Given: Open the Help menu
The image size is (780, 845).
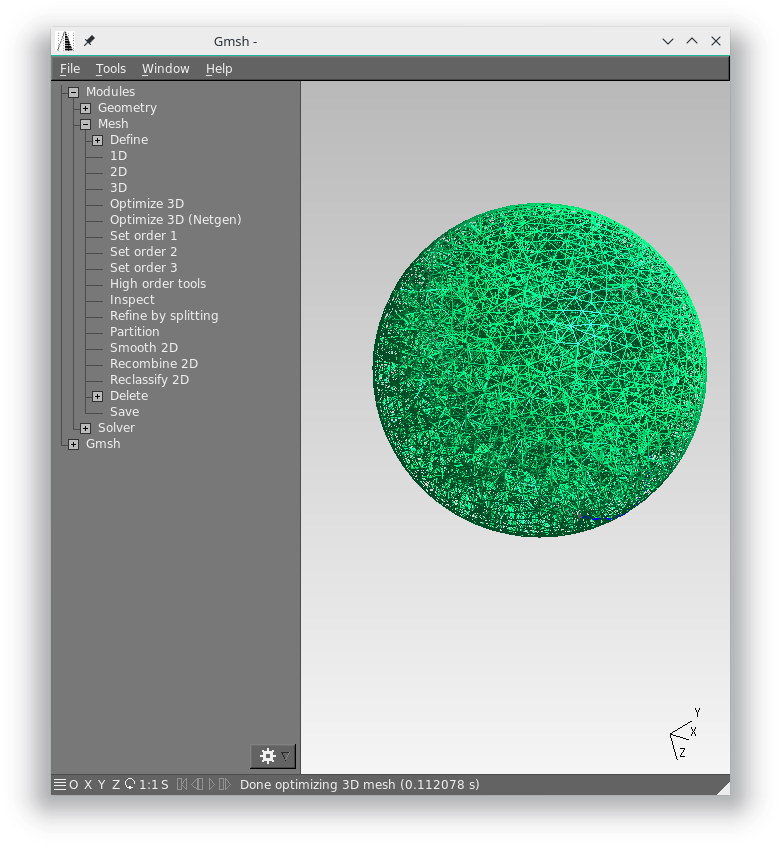Looking at the screenshot, I should click(219, 68).
